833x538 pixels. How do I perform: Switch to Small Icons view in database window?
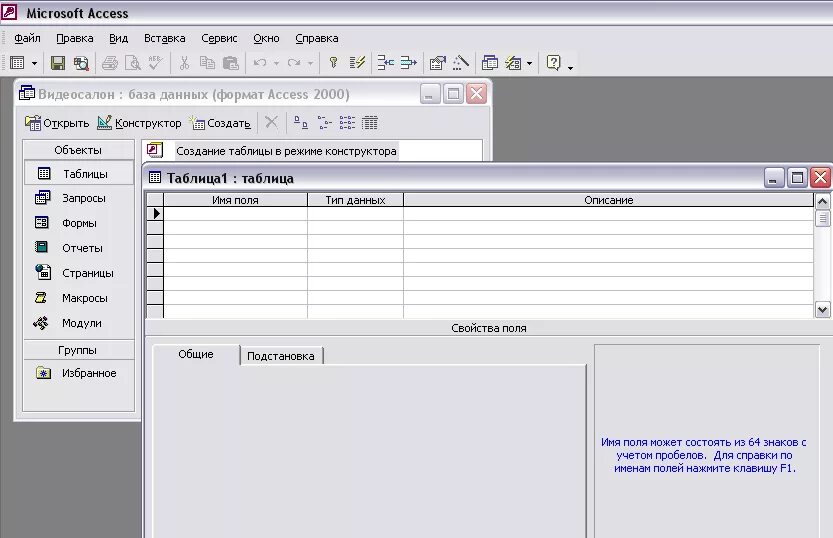[x=324, y=123]
